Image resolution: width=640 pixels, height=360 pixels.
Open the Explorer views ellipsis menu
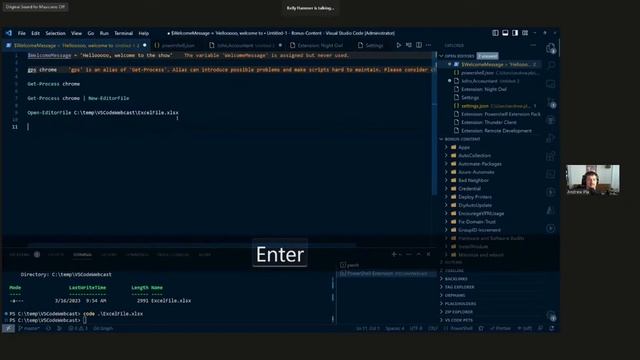pyautogui.click(x=533, y=45)
